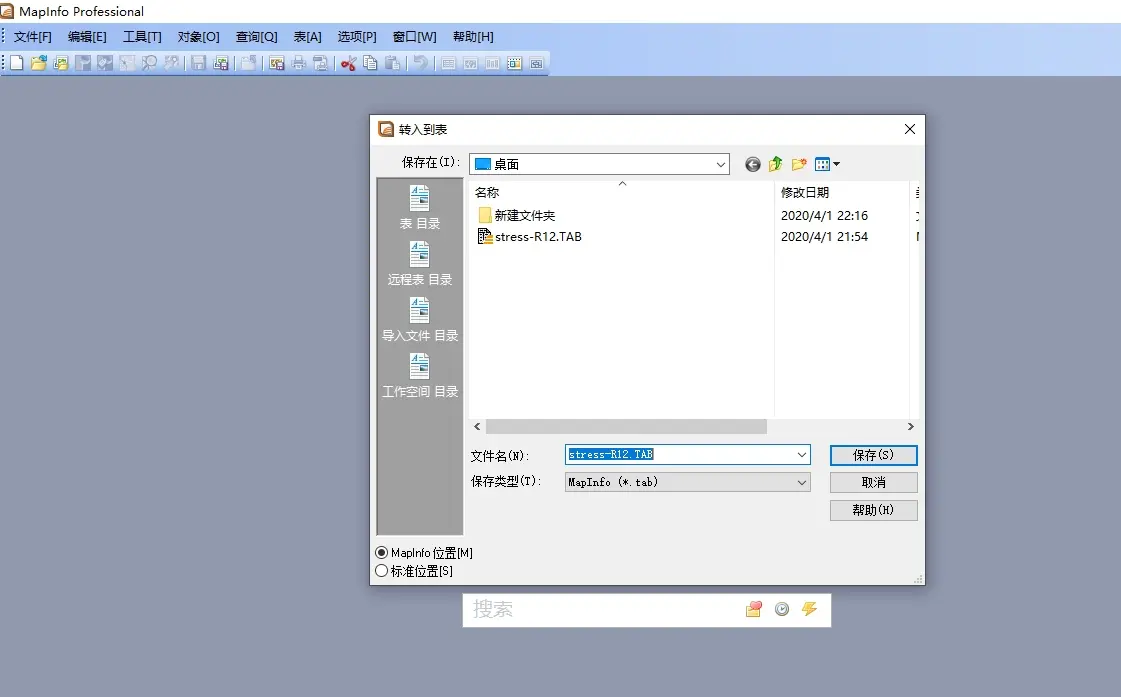Click the Paste clipboard toolbar icon
Image resolution: width=1121 pixels, height=697 pixels.
[x=392, y=63]
